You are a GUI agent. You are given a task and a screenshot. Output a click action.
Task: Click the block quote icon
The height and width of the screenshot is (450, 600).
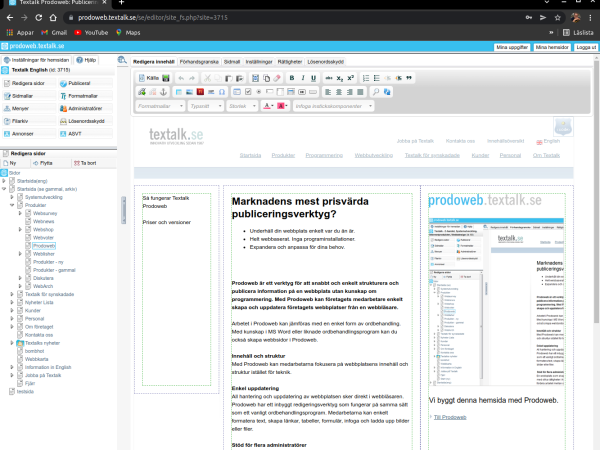(409, 78)
